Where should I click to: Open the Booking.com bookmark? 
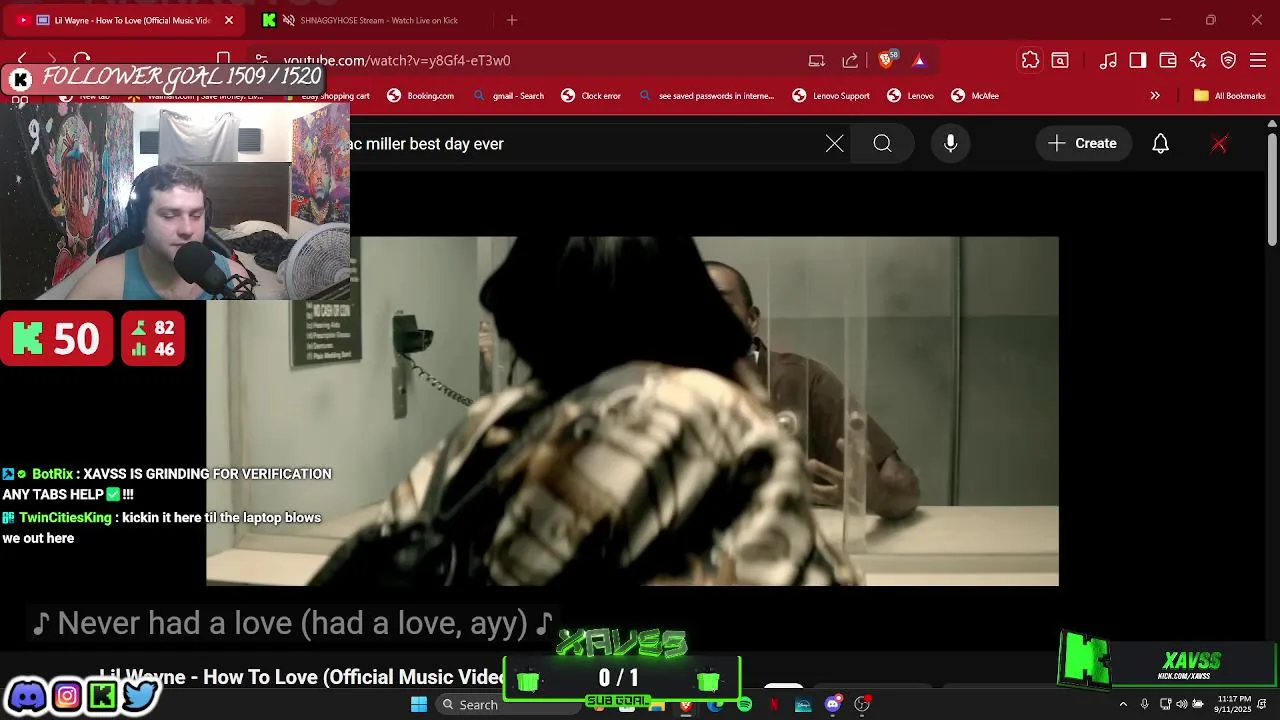(421, 96)
